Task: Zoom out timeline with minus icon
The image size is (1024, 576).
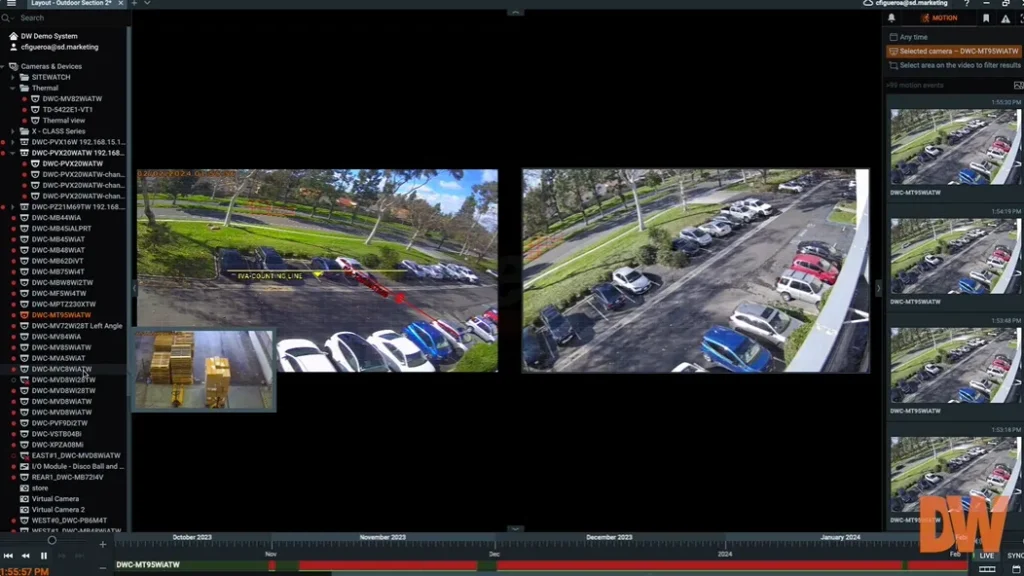Action: click(103, 568)
